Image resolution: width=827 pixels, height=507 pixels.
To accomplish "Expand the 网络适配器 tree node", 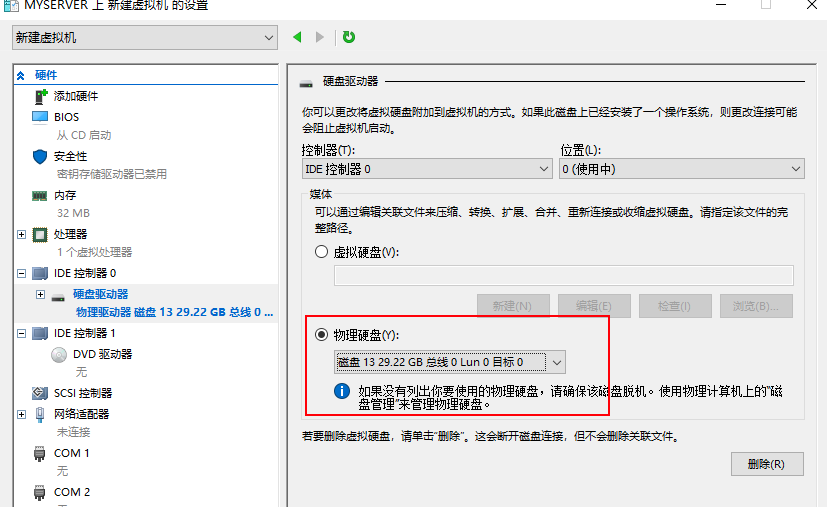I will 22,414.
